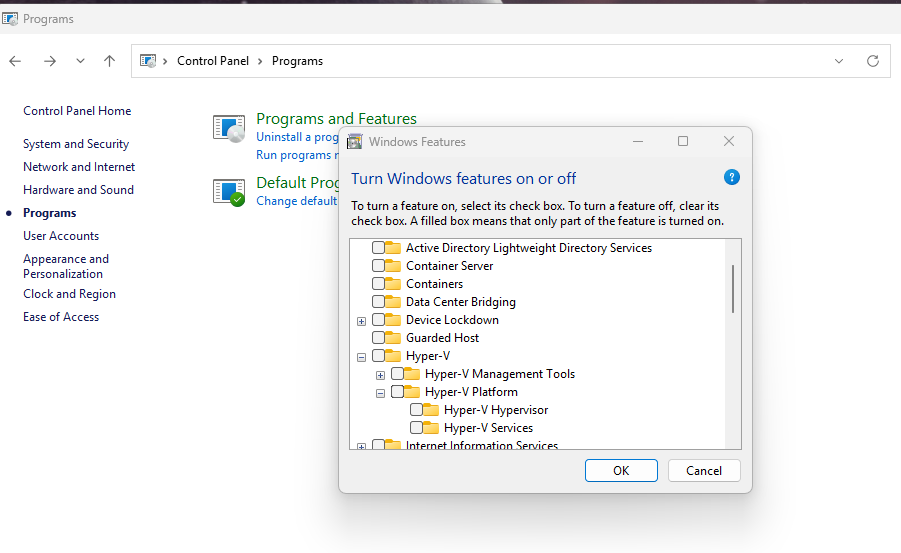This screenshot has width=901, height=553.
Task: Open the address bar history dropdown
Action: (838, 61)
